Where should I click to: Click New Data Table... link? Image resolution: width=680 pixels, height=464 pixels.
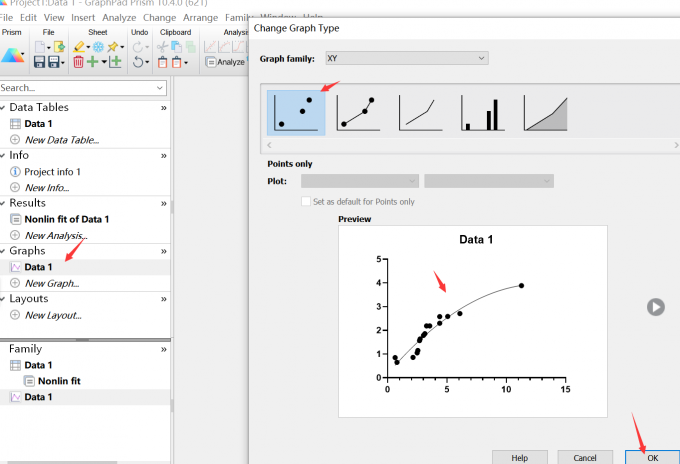[62, 140]
